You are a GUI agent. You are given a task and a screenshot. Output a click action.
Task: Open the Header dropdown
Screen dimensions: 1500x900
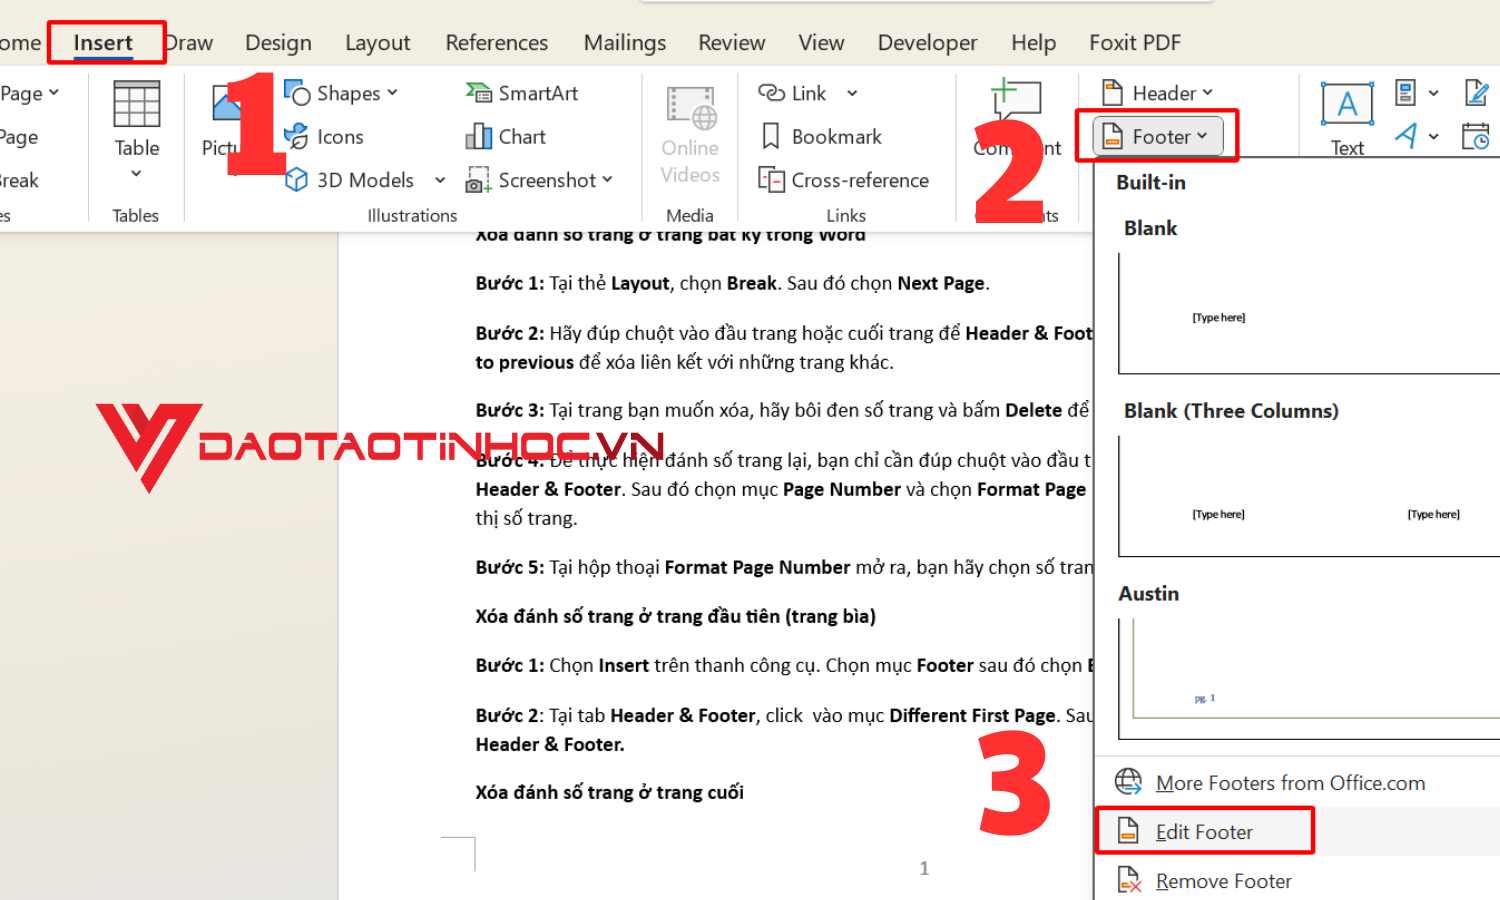click(1157, 93)
